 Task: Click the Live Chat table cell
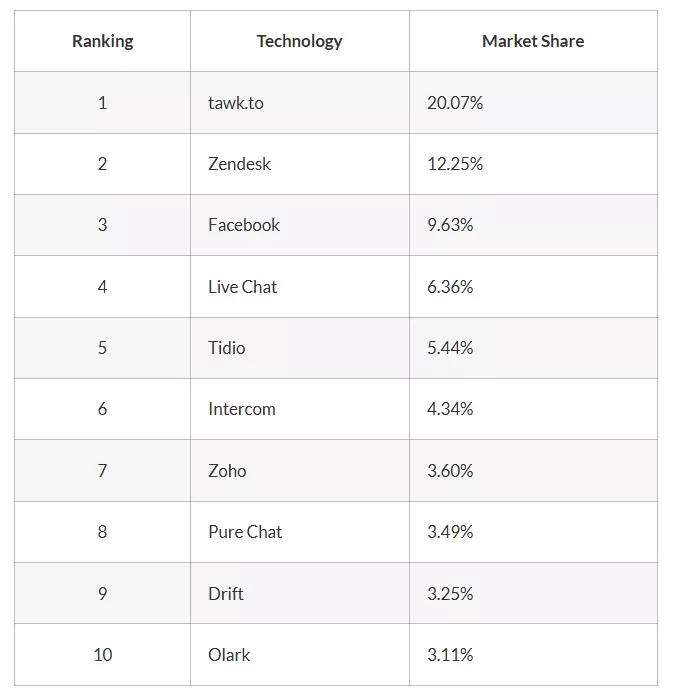(x=242, y=287)
